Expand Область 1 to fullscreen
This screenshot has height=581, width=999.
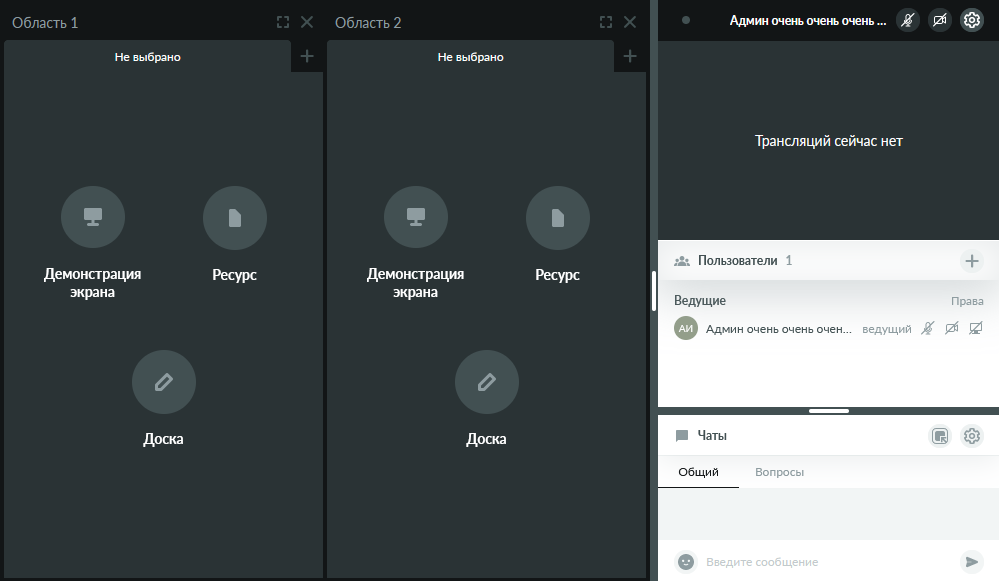(x=283, y=22)
